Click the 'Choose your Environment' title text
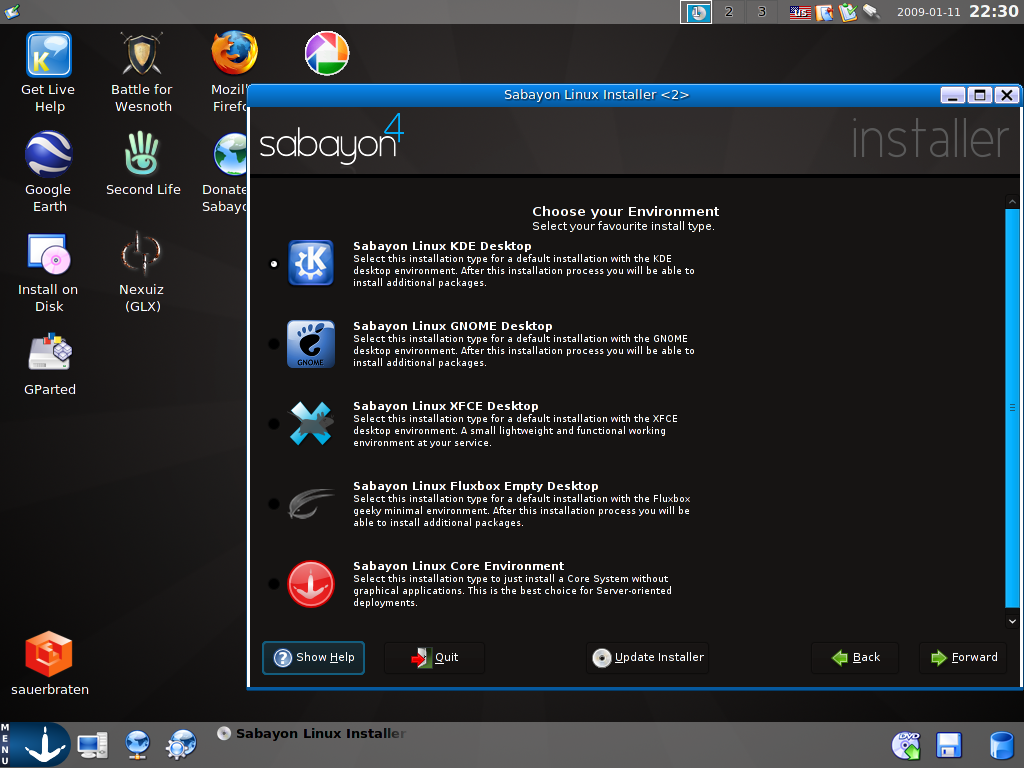The width and height of the screenshot is (1024, 768). tap(625, 212)
